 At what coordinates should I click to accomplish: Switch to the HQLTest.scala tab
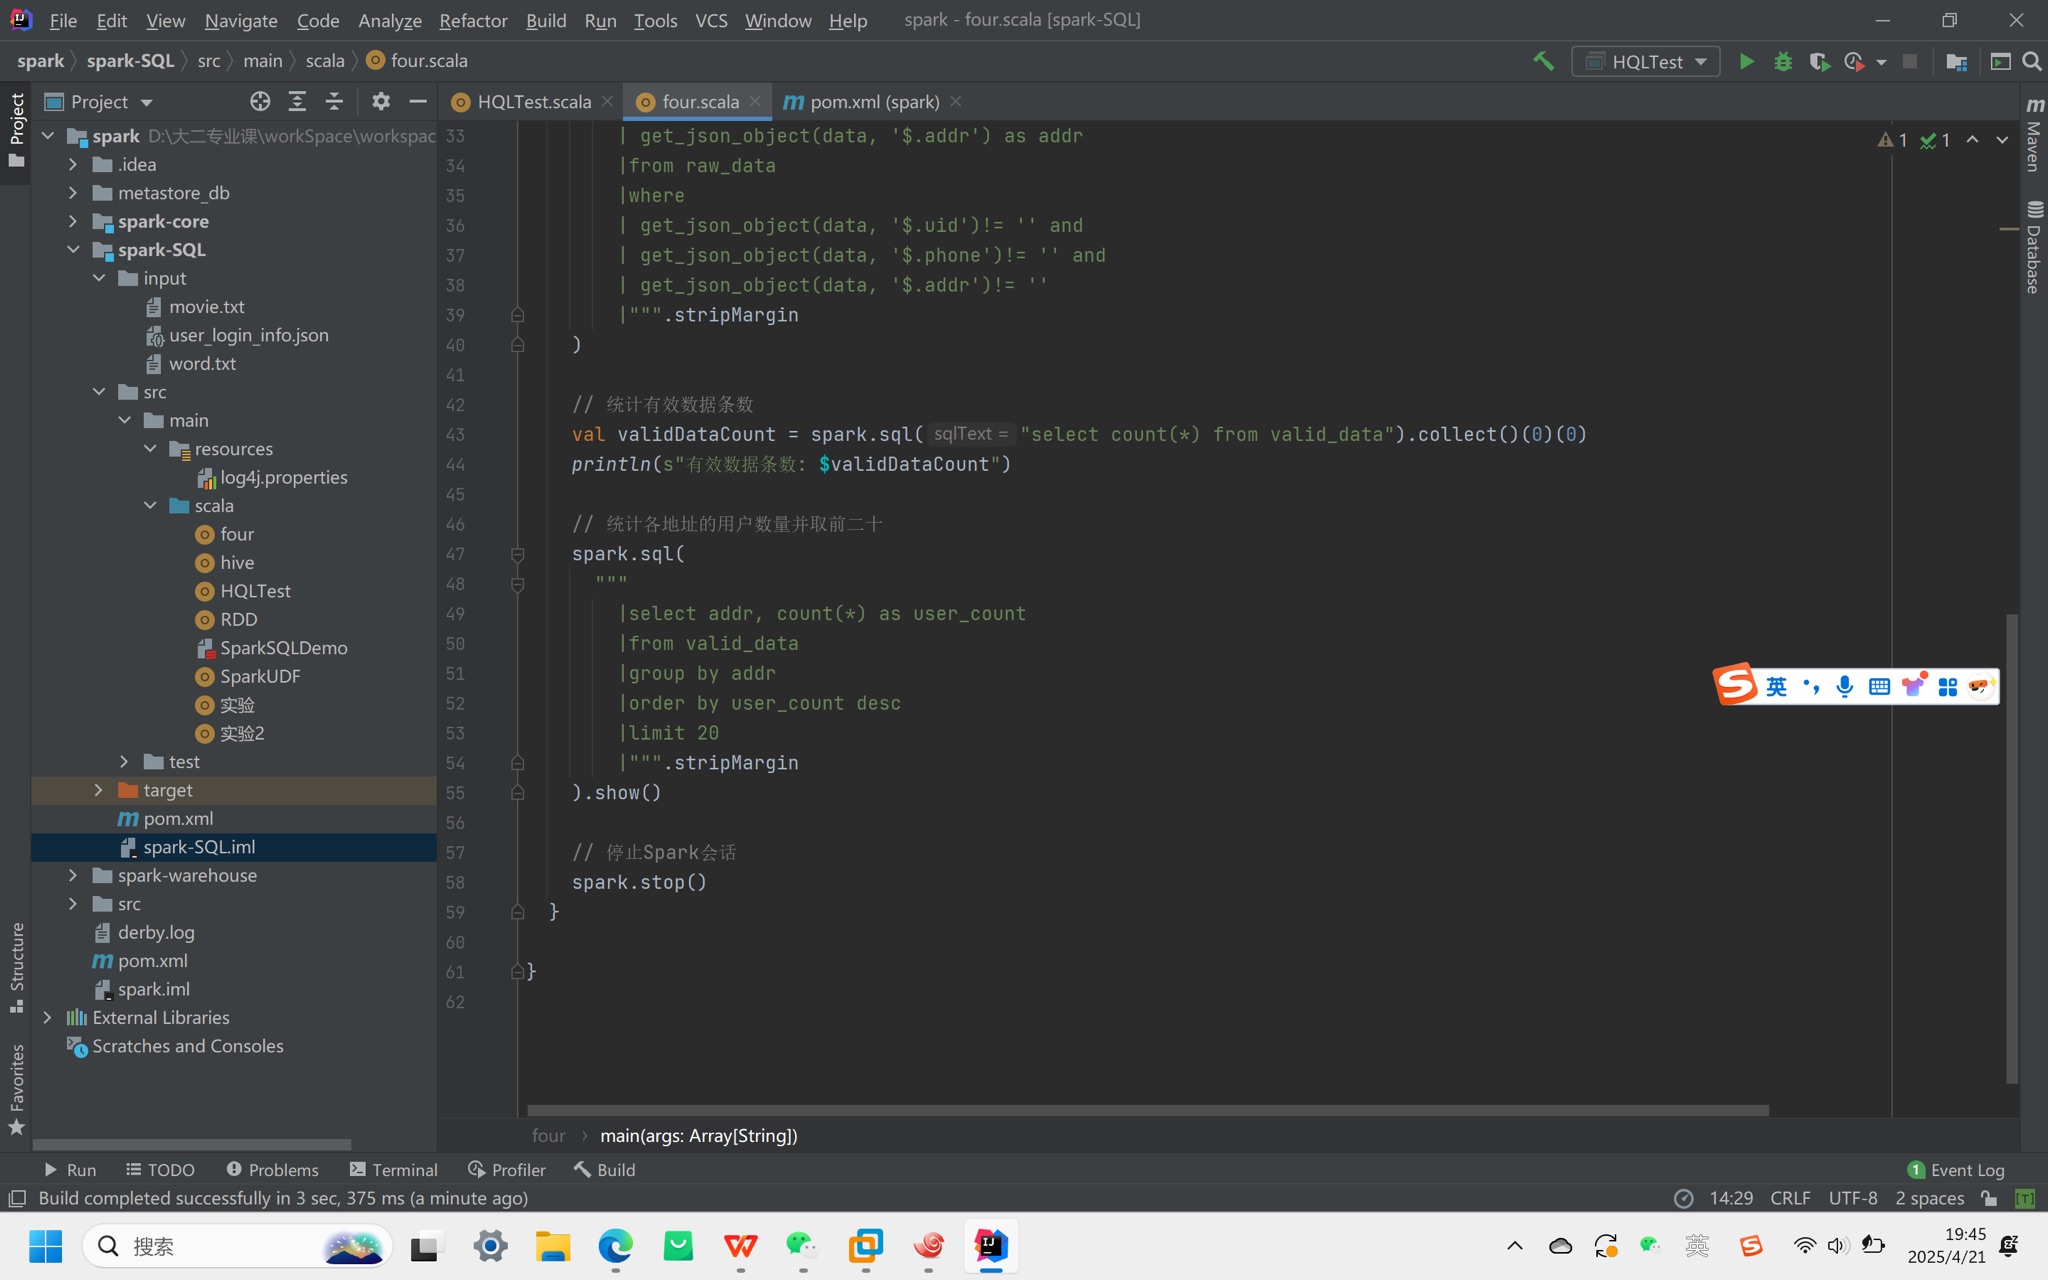click(533, 101)
